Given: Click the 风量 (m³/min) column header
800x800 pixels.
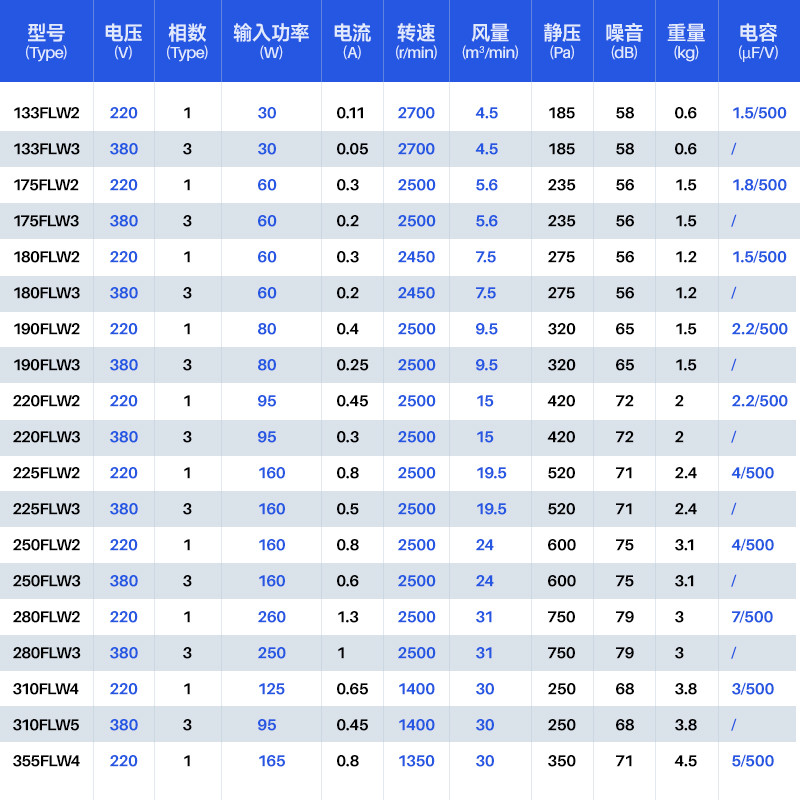Looking at the screenshot, I should point(490,42).
